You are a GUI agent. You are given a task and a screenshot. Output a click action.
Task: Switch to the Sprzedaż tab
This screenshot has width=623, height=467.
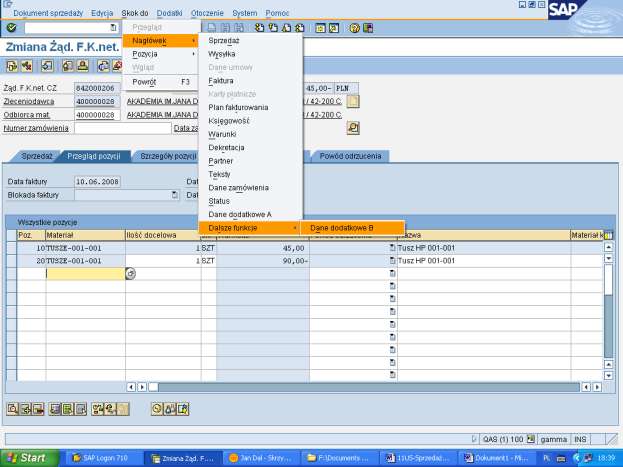37,156
